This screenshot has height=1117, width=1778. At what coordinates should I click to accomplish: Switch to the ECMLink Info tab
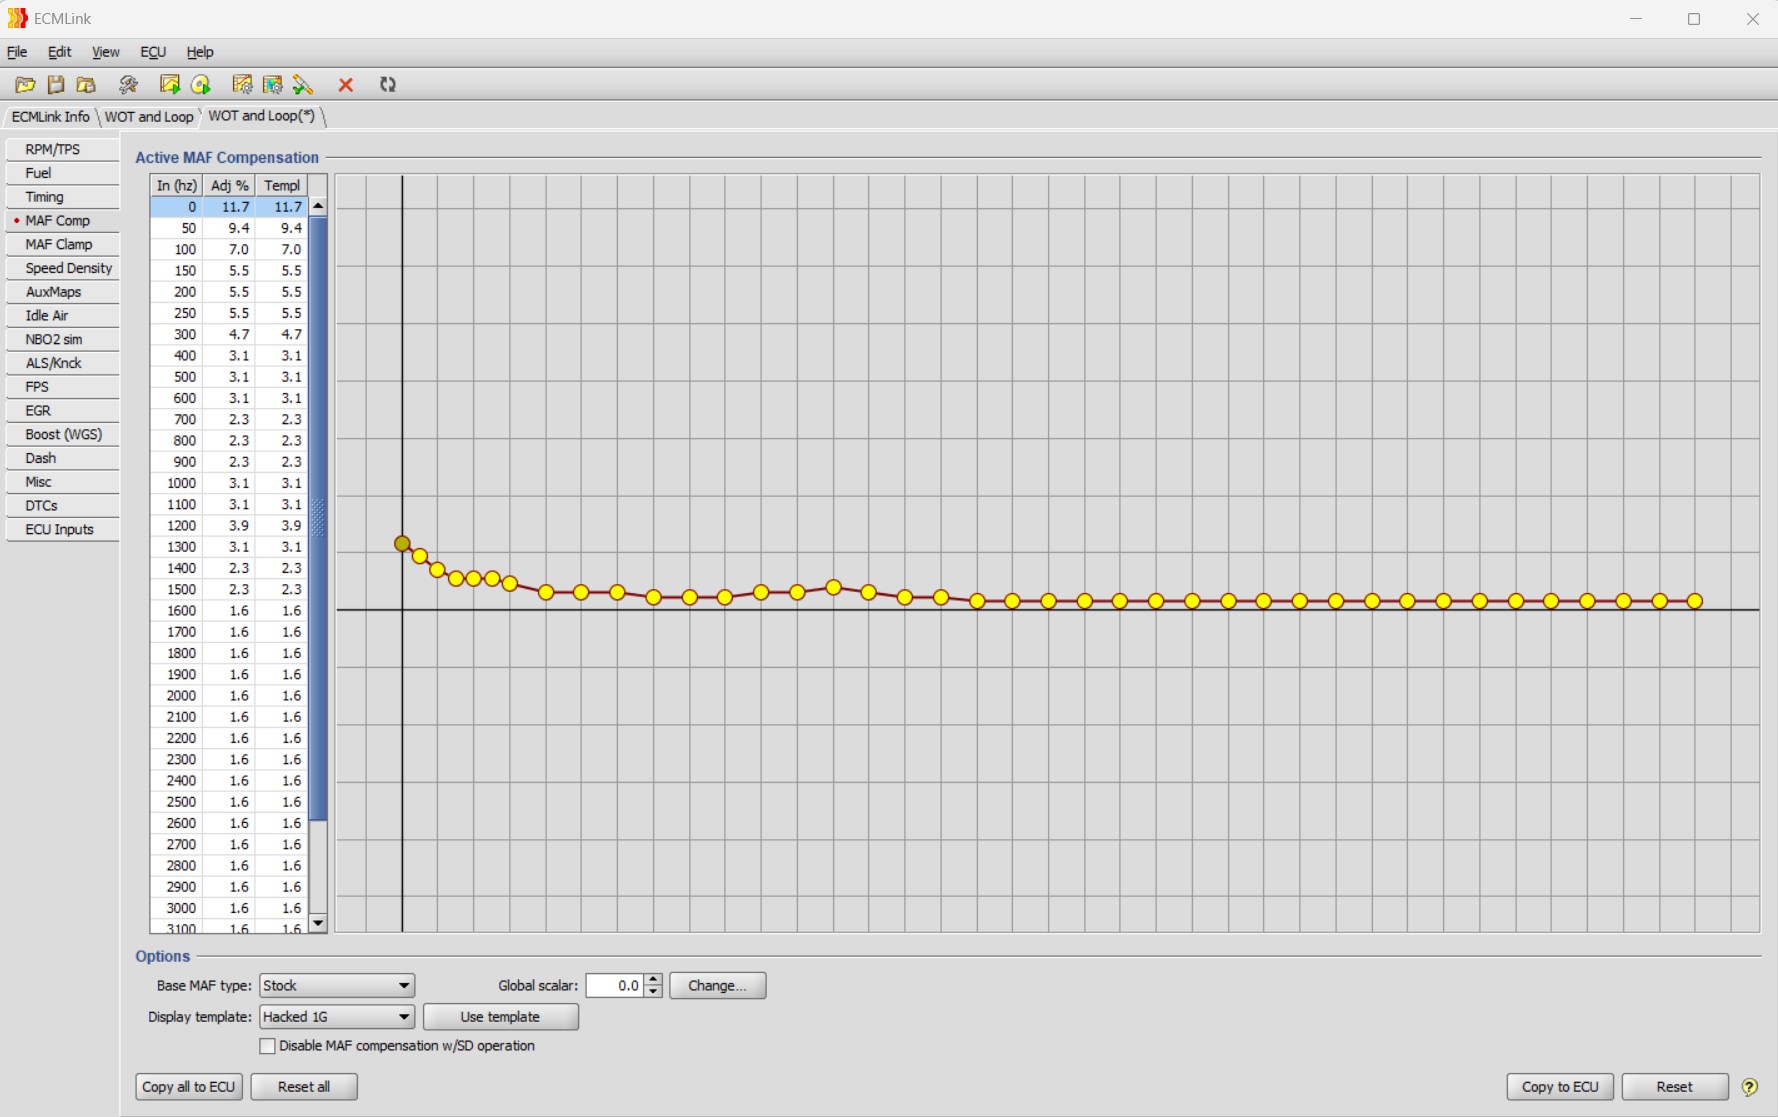click(50, 117)
